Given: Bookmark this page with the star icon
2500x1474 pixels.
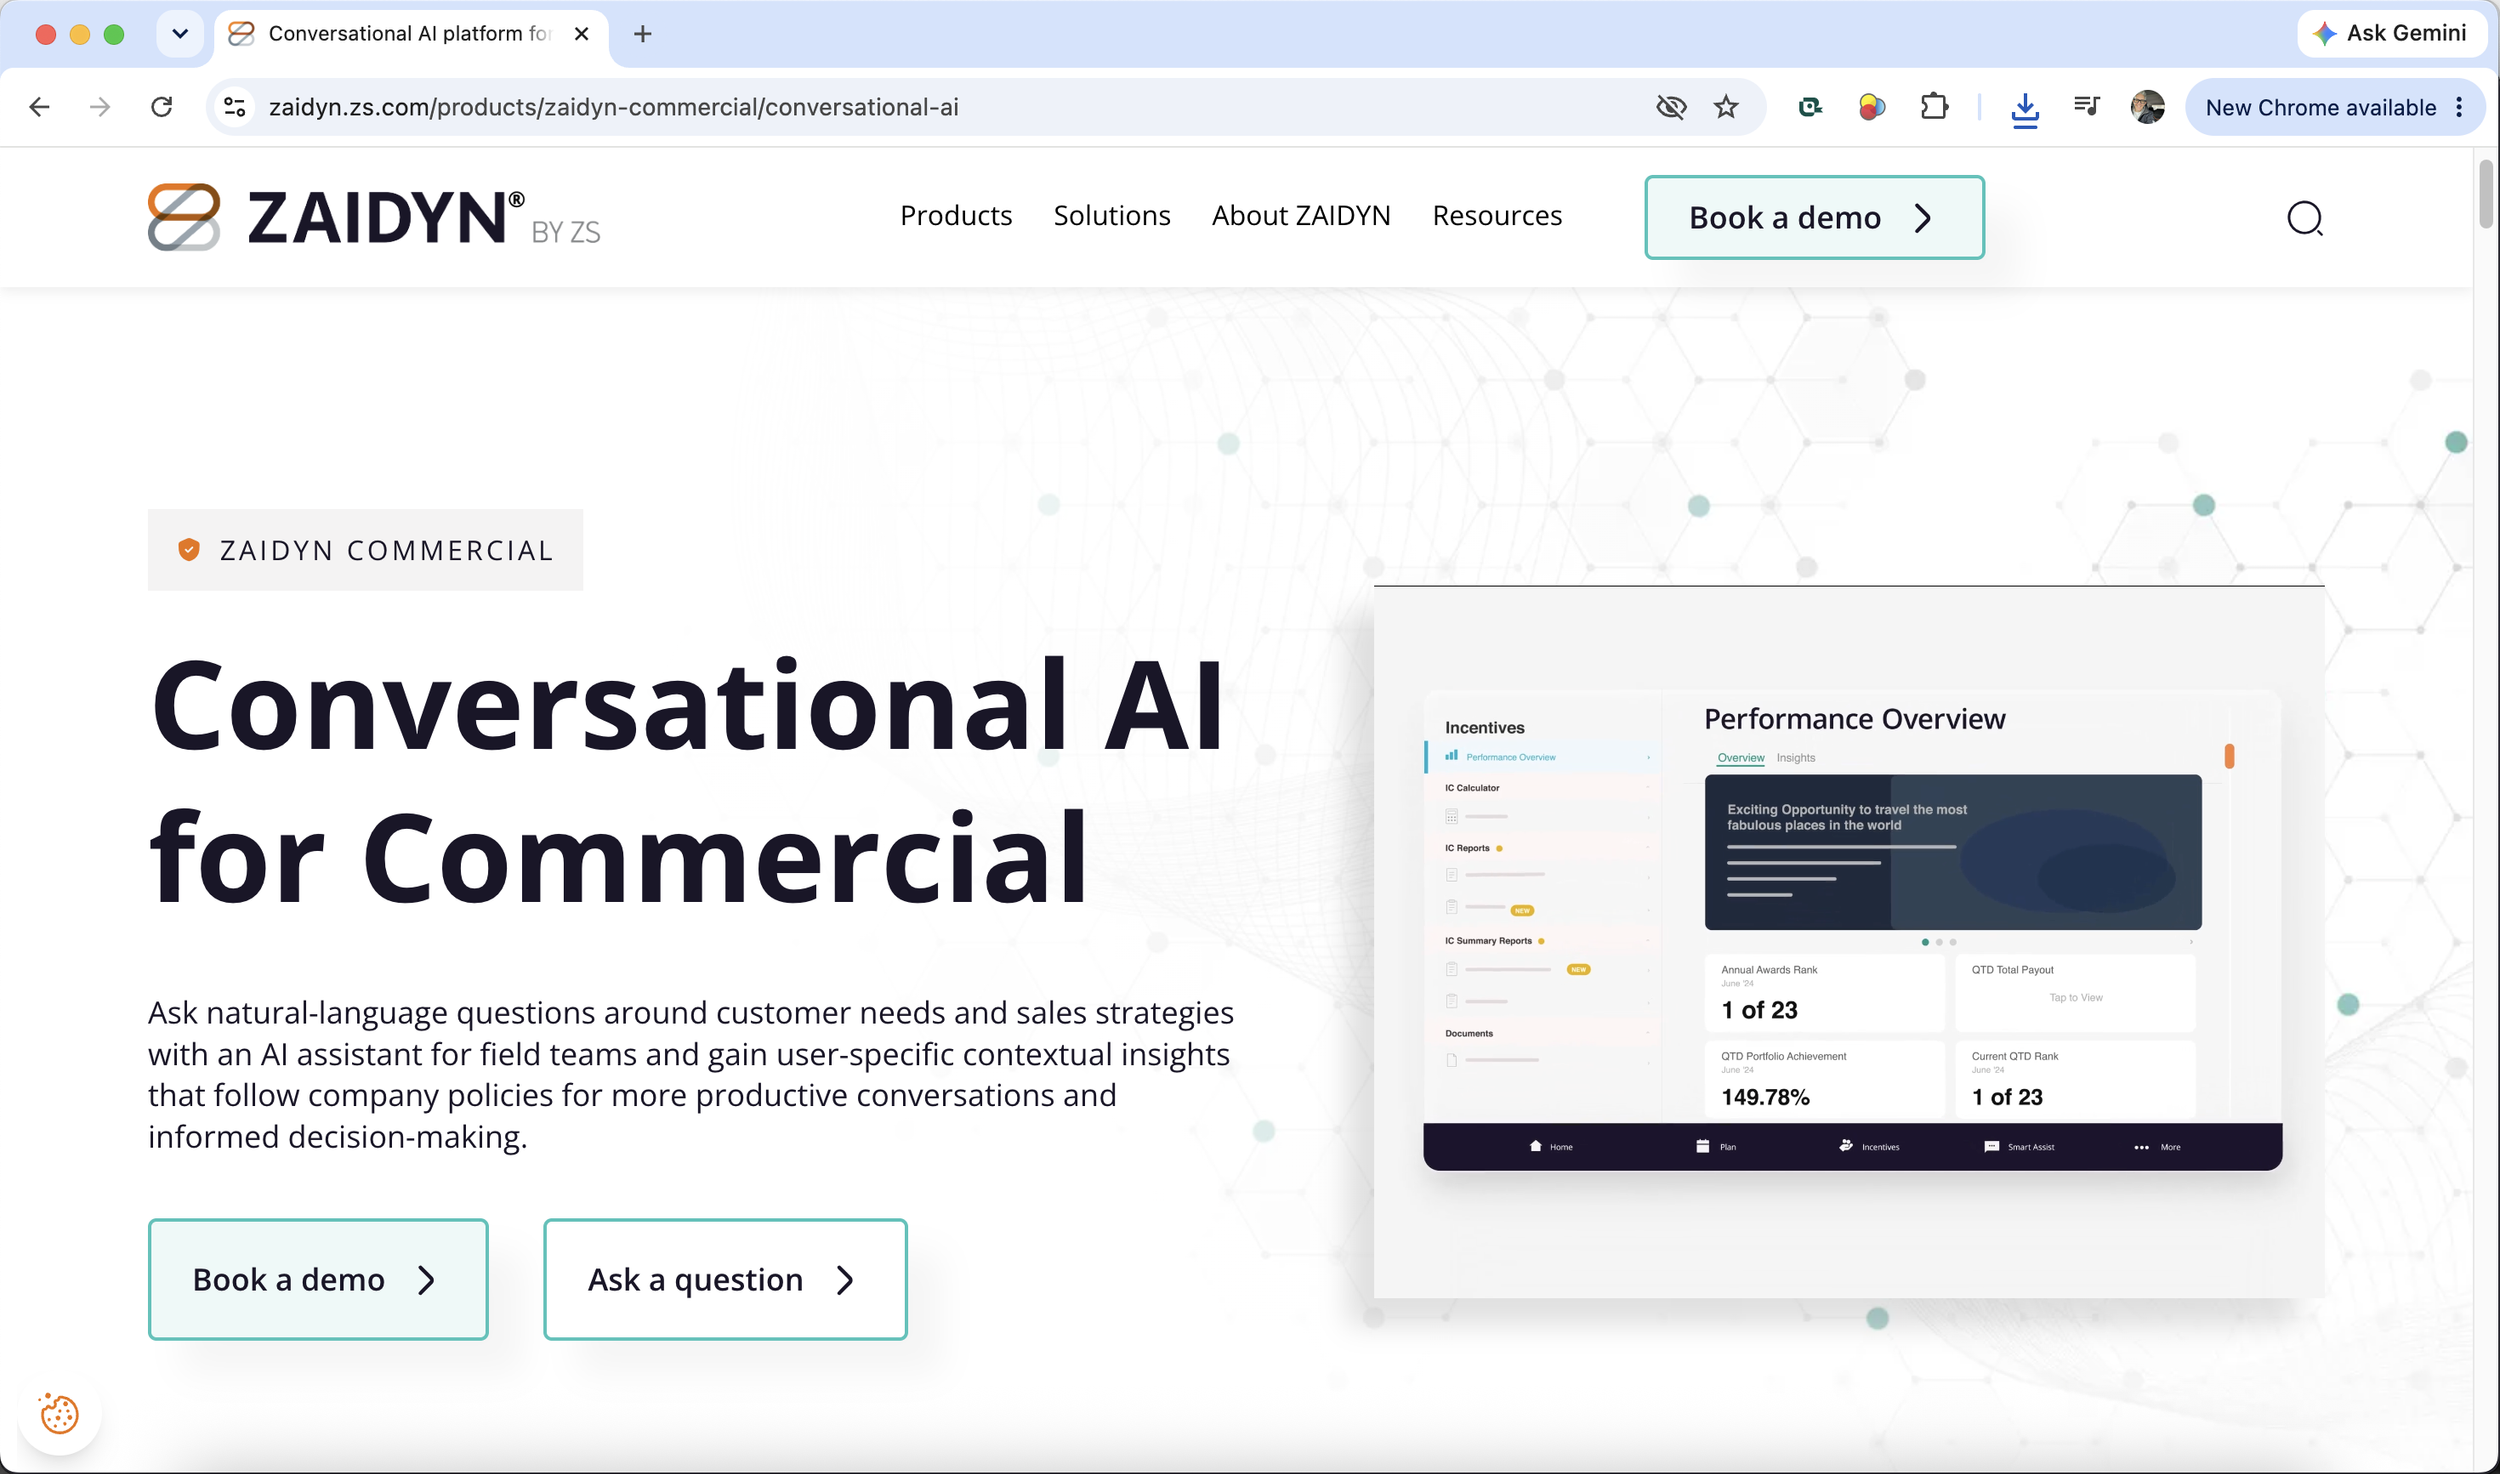Looking at the screenshot, I should coord(1726,107).
